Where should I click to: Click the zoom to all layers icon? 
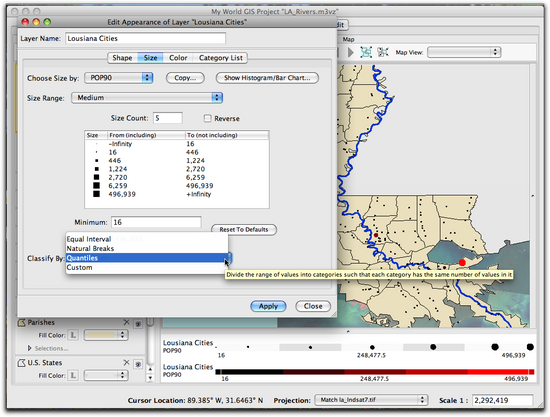click(x=366, y=53)
